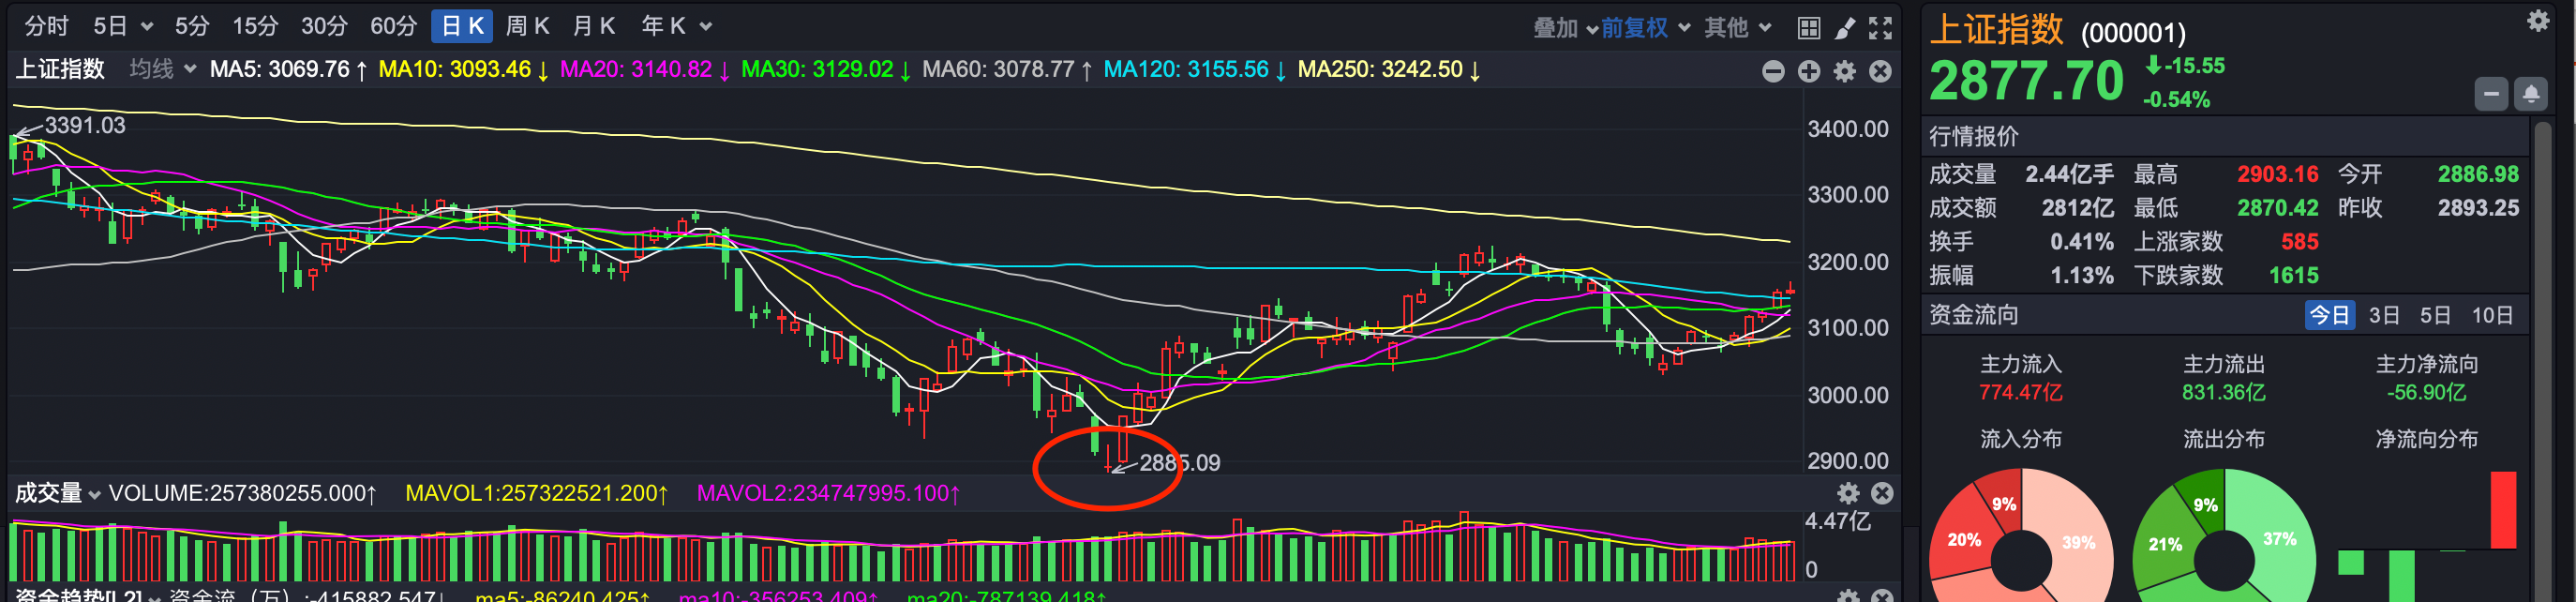Viewport: 2576px width, 602px height.
Task: Collapse the quote header with minus button
Action: point(2492,94)
